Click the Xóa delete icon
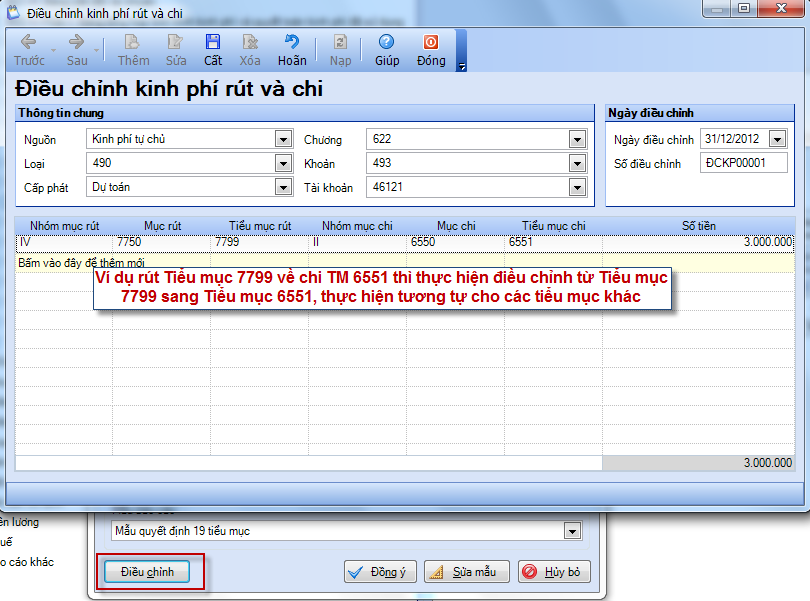Viewport: 810px width, 601px height. point(250,42)
